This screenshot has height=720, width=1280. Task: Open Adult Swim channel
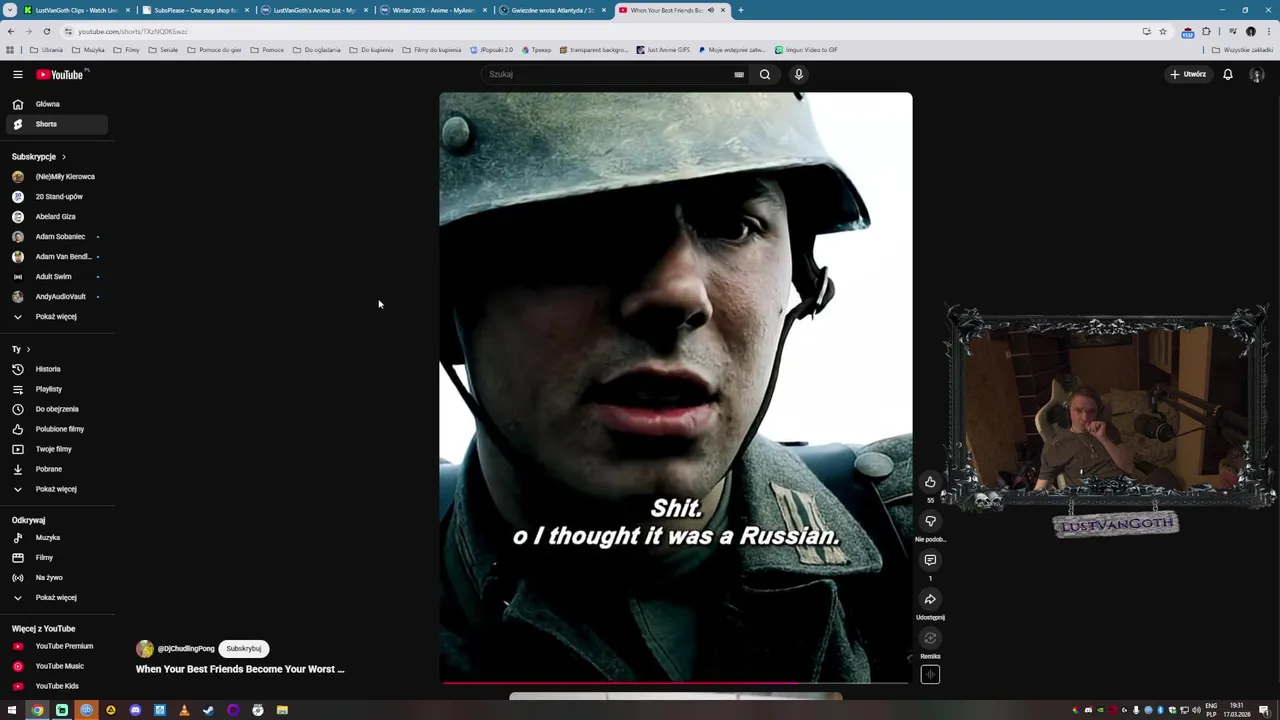[x=55, y=276]
